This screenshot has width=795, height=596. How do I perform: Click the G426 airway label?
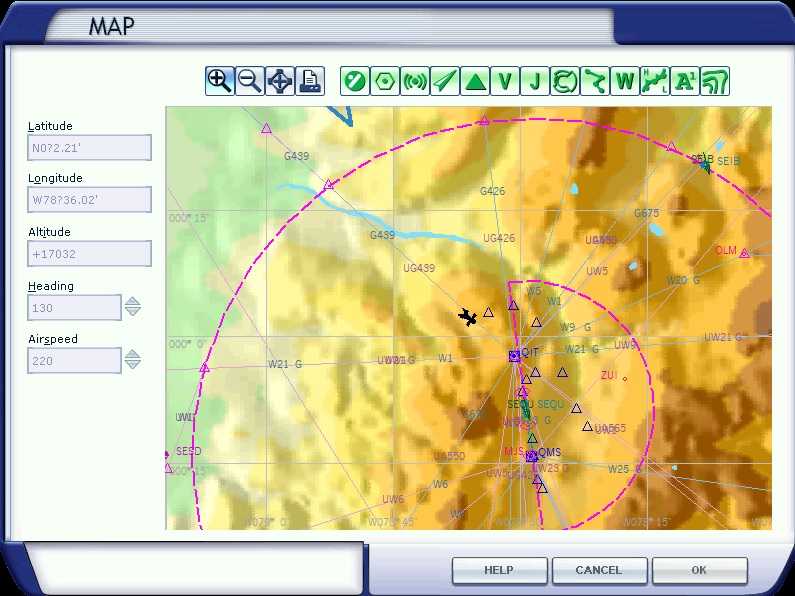[x=492, y=191]
